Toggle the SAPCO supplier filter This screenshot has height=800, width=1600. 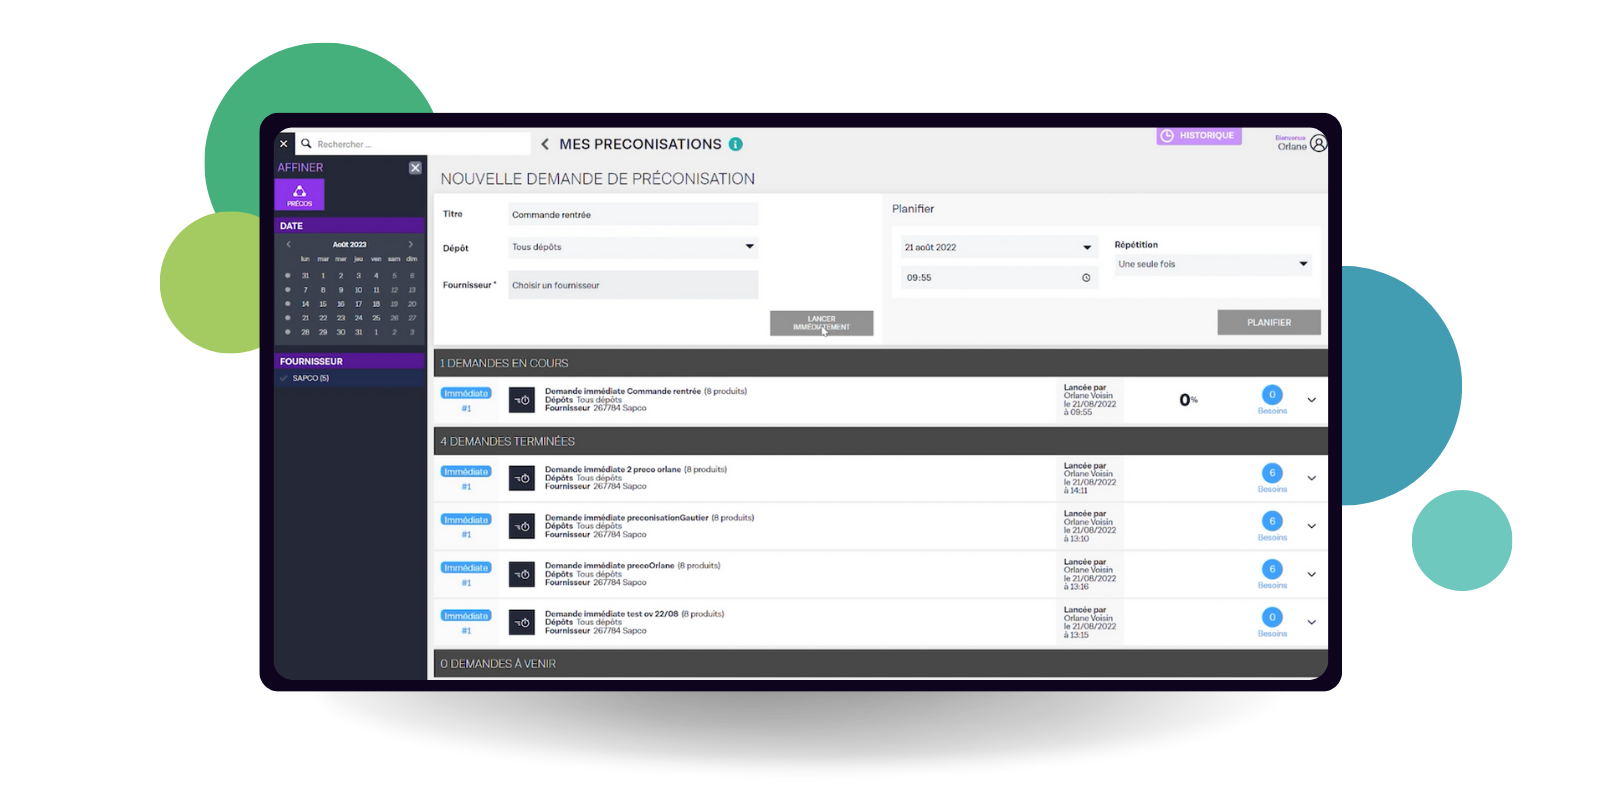284,378
